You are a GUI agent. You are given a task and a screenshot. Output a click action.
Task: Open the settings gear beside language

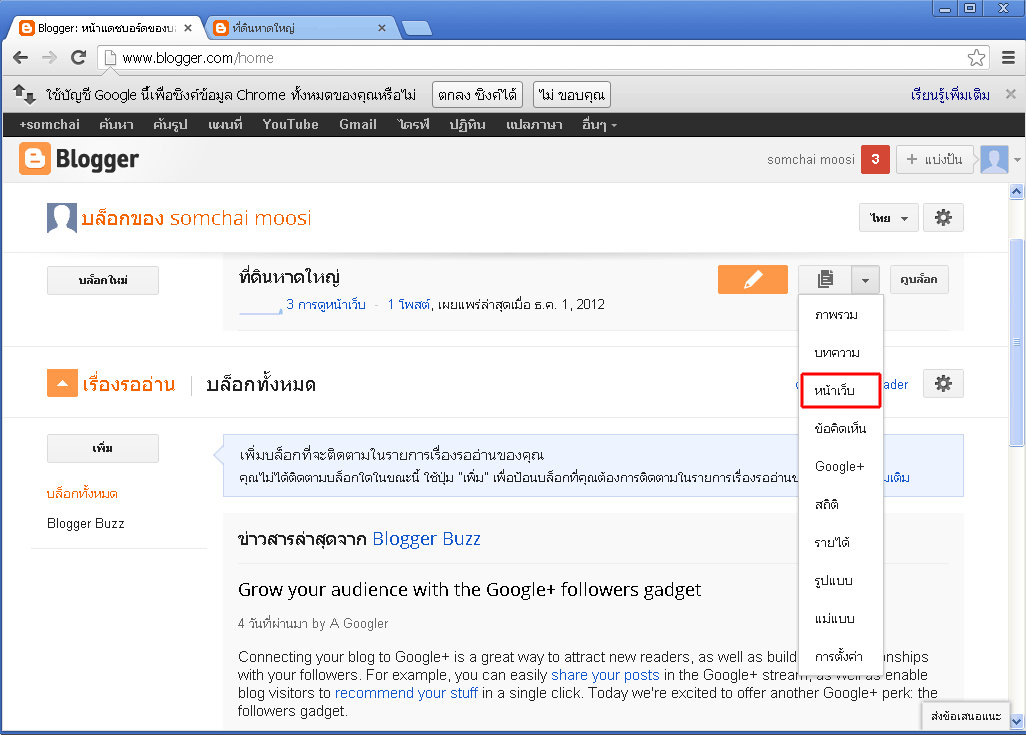point(943,218)
